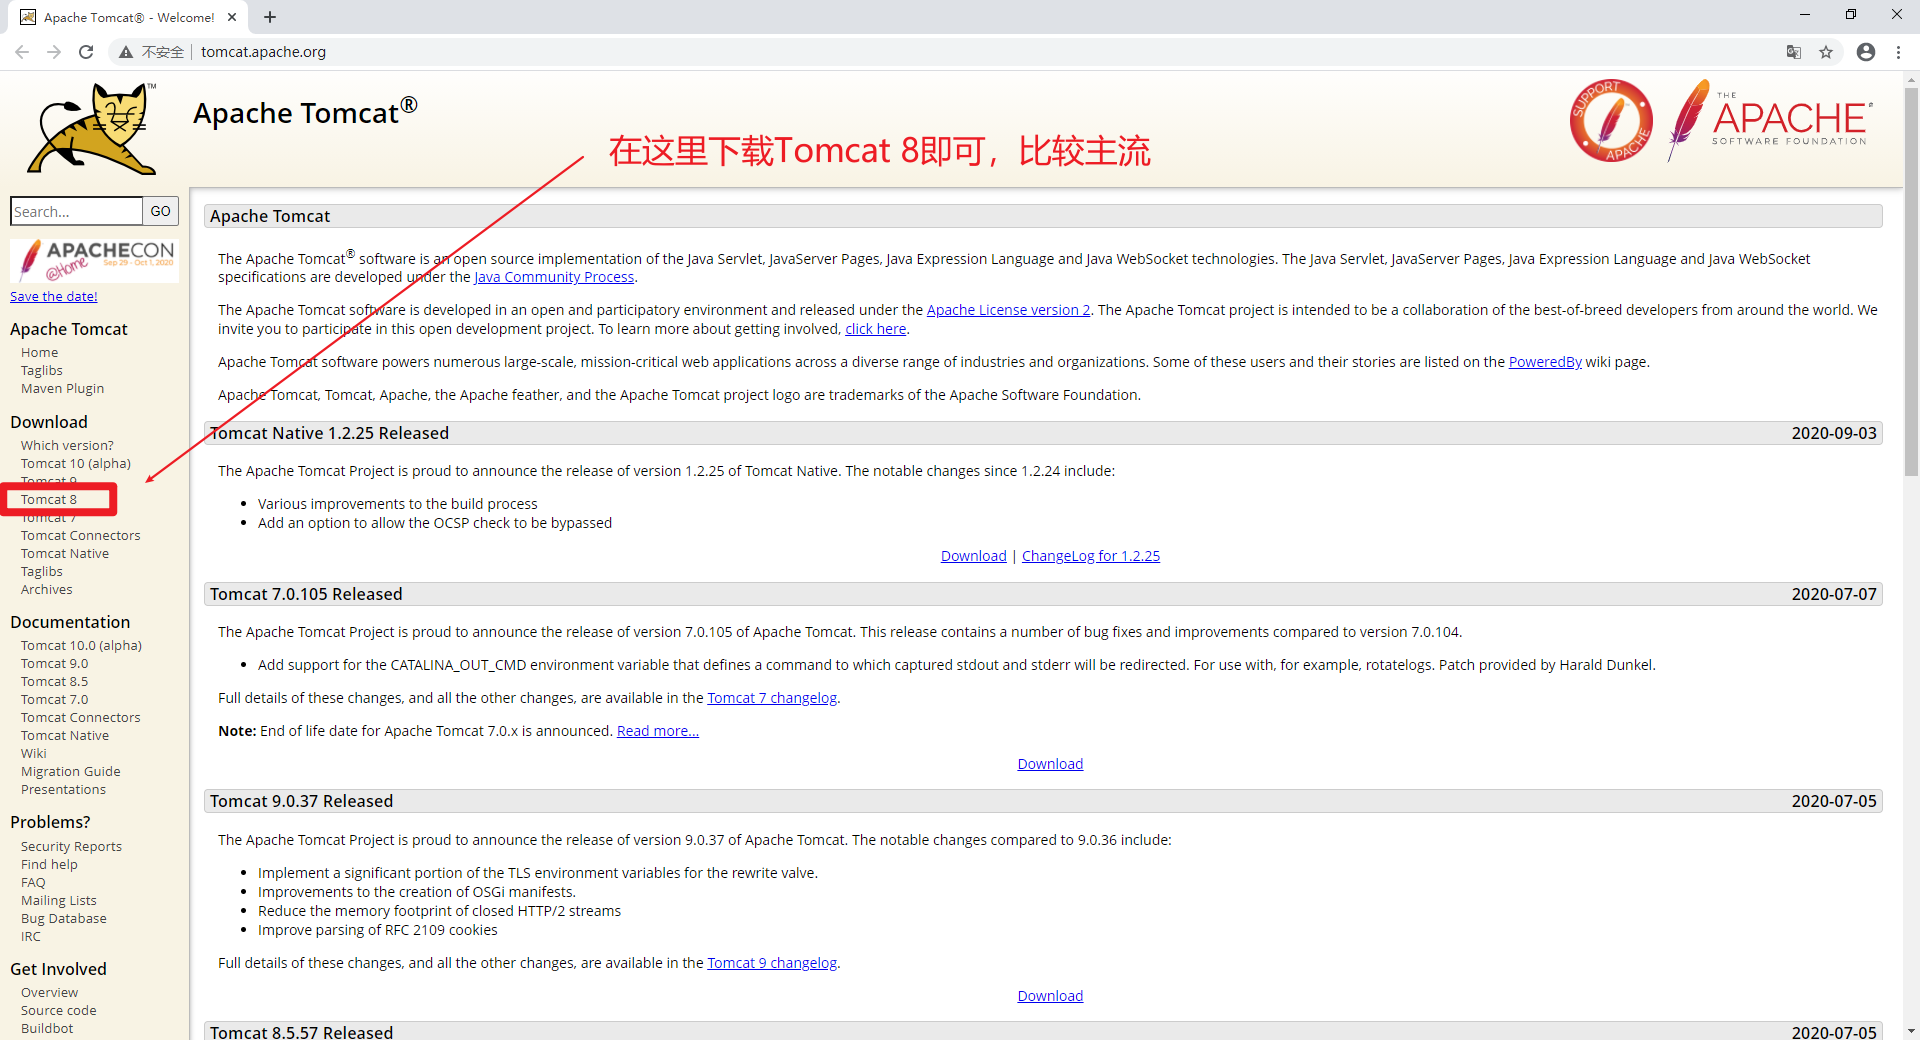
Task: Click the page vertical scrollbar thumb
Action: [x=1911, y=281]
